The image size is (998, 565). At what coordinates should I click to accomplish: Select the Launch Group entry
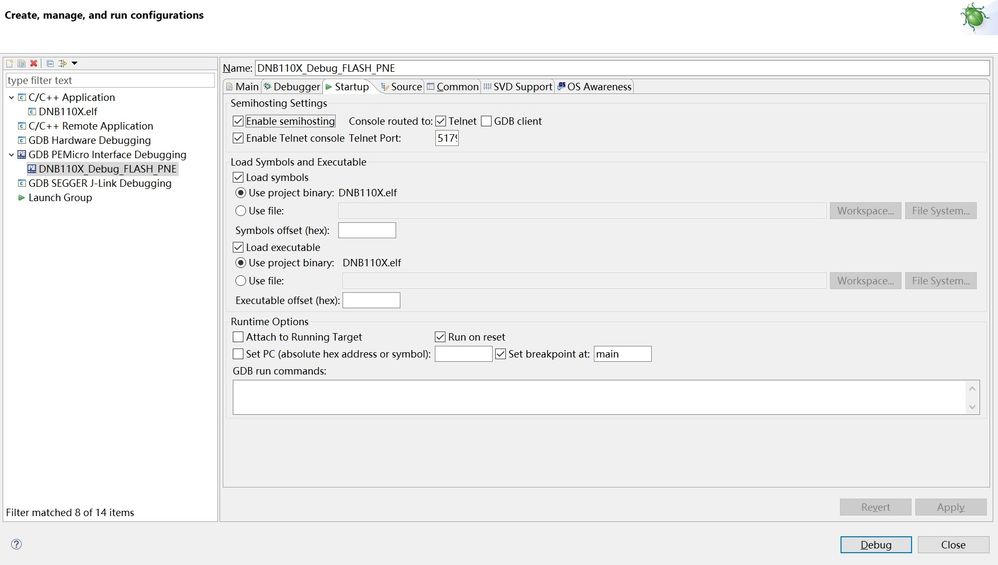(60, 198)
